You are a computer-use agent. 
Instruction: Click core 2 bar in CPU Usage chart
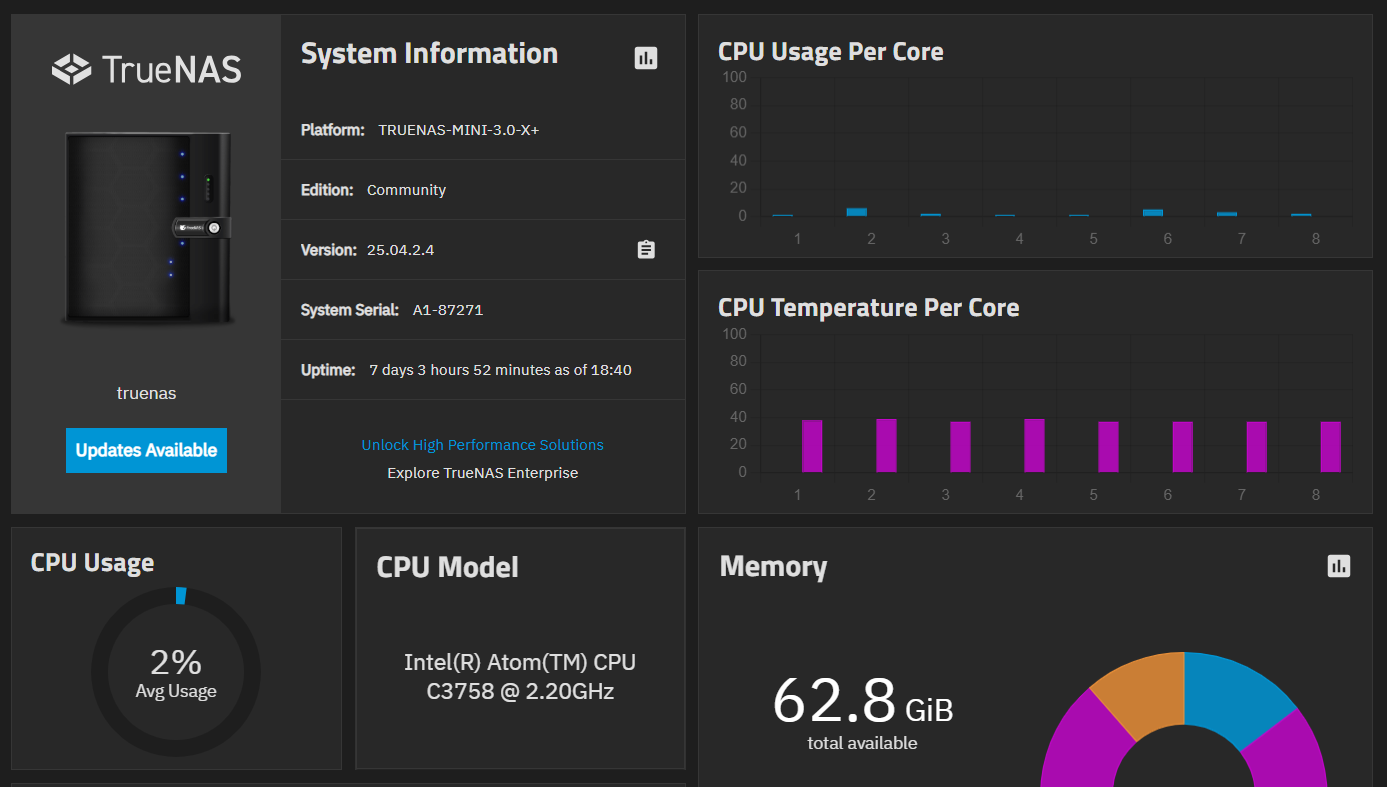pyautogui.click(x=857, y=212)
